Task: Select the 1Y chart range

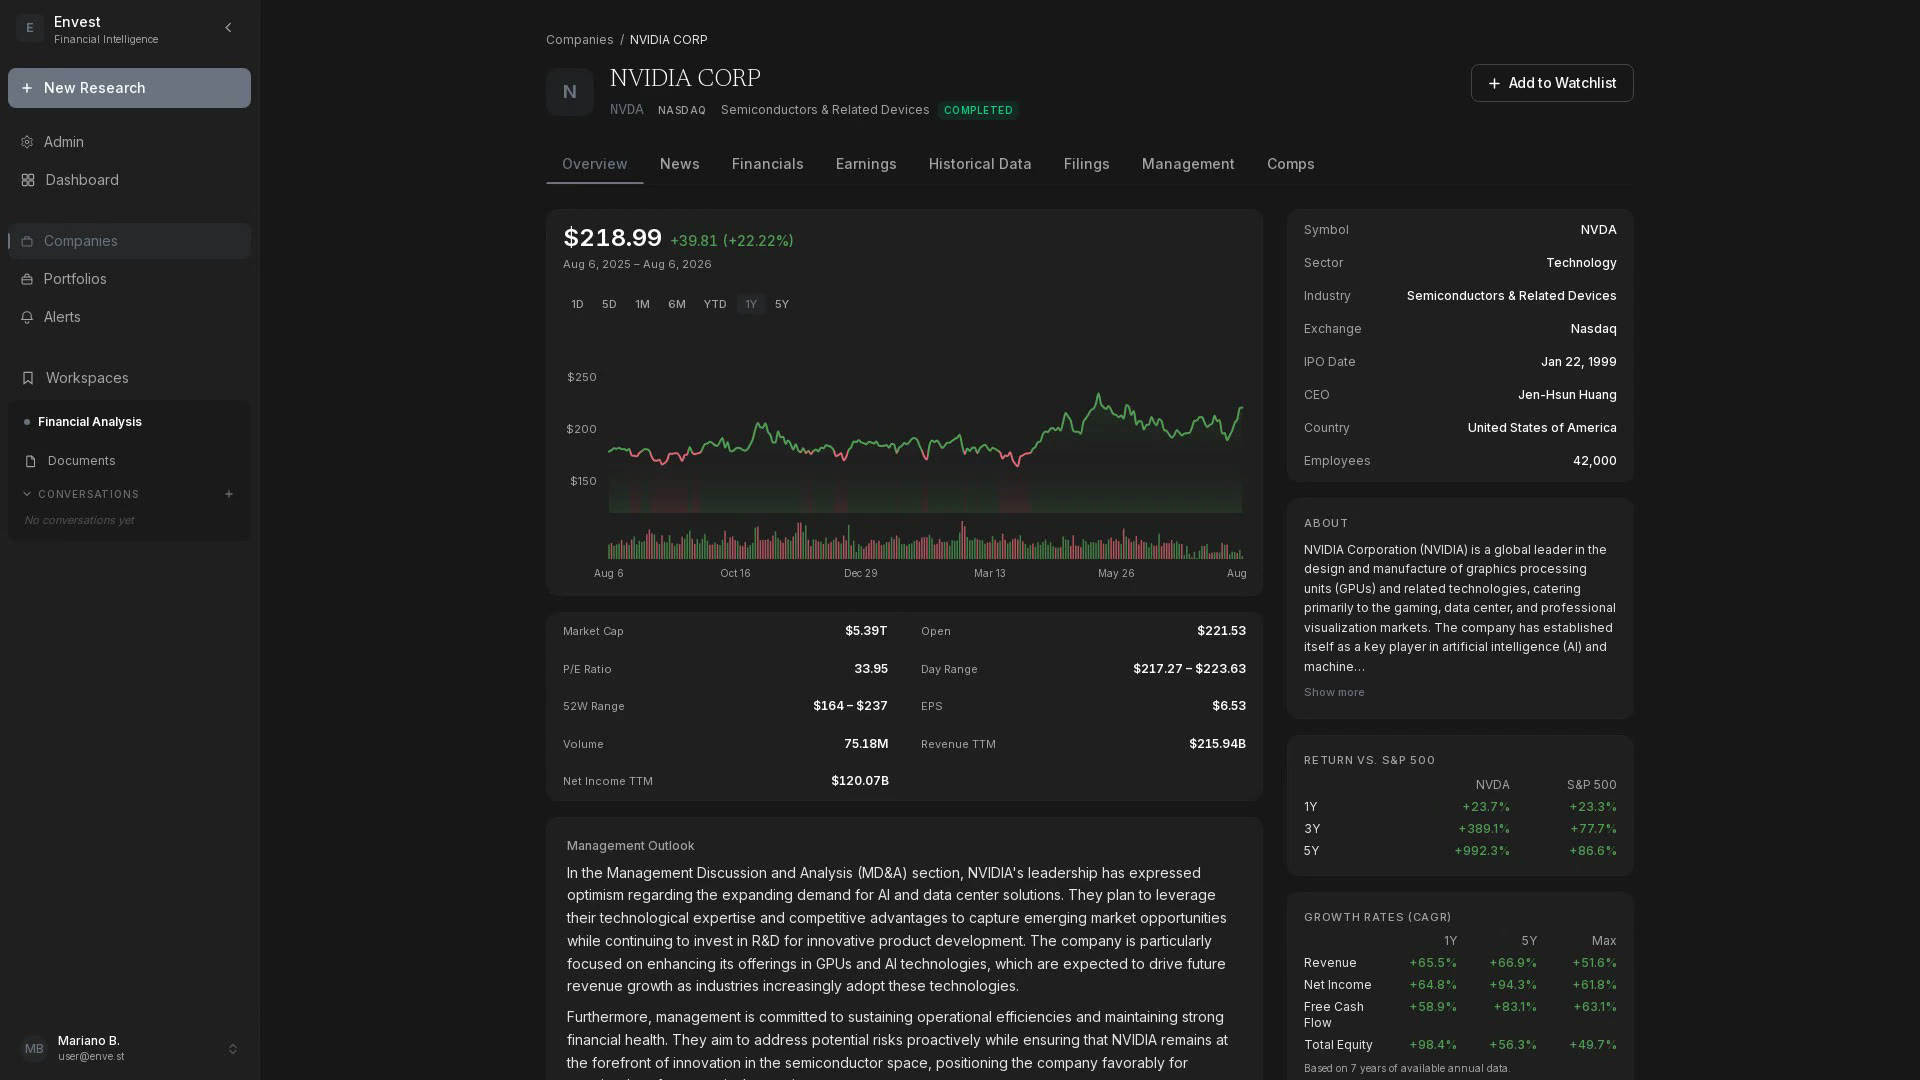Action: pos(751,304)
